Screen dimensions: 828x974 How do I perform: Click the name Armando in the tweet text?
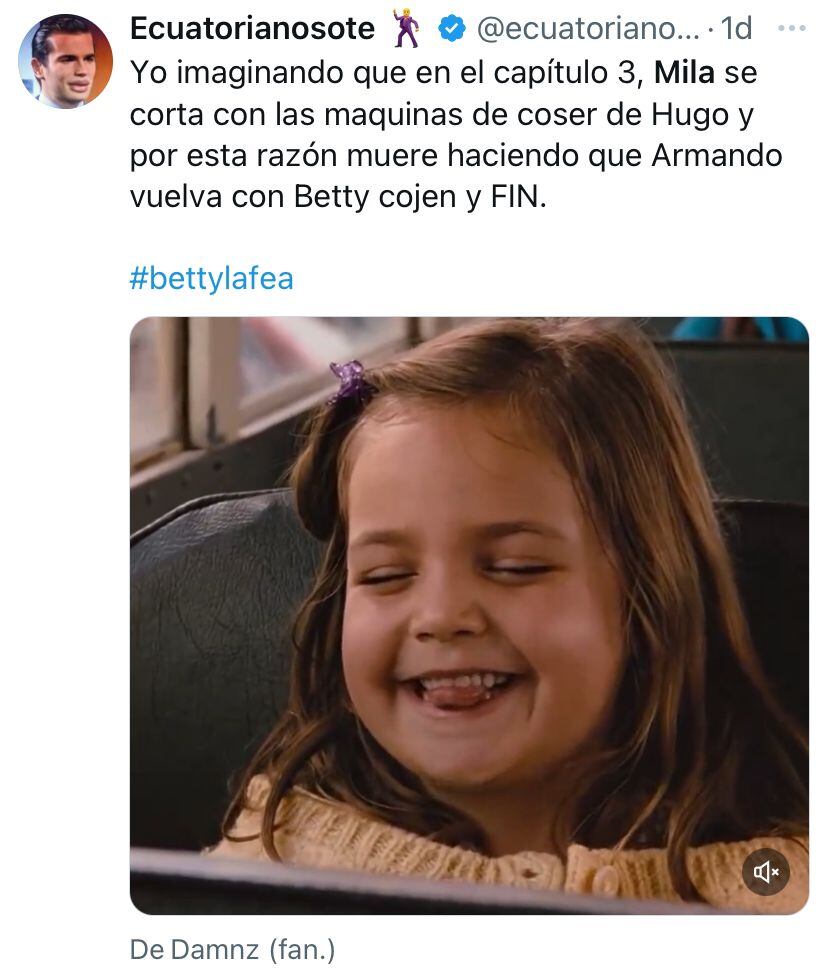pos(717,156)
